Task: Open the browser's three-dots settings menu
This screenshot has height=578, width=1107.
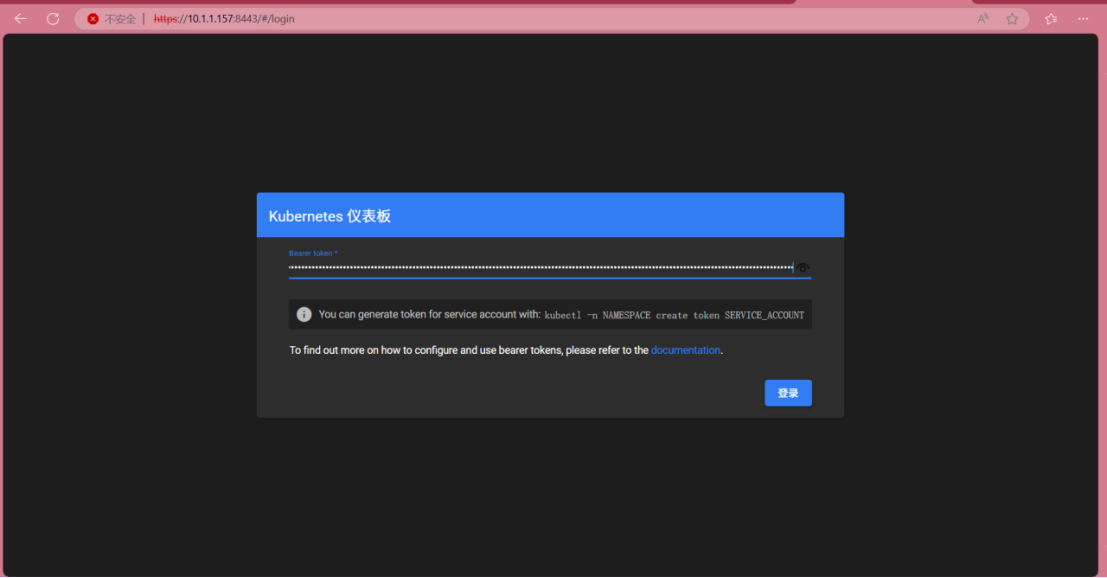Action: pos(1083,19)
